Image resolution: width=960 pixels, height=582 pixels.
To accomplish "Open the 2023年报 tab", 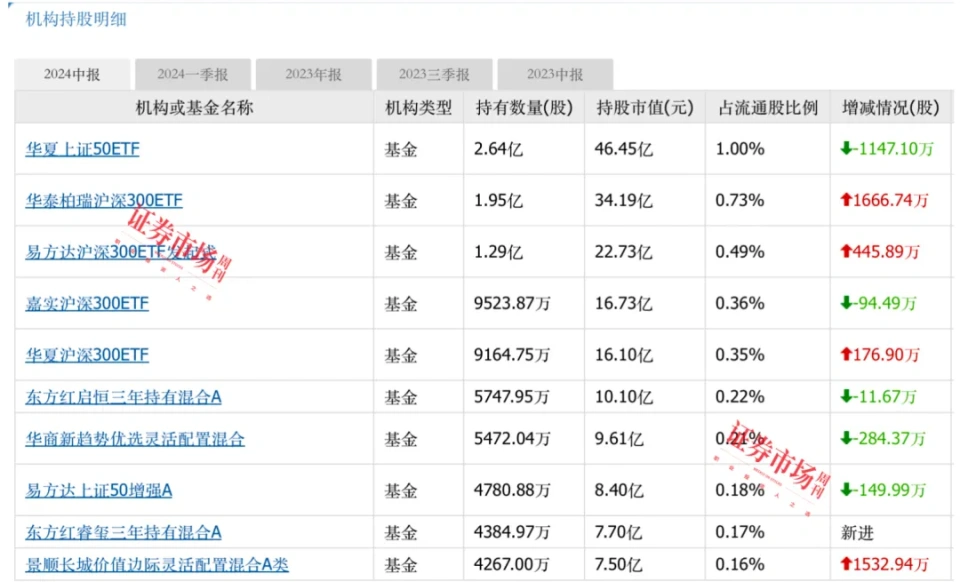I will point(313,75).
